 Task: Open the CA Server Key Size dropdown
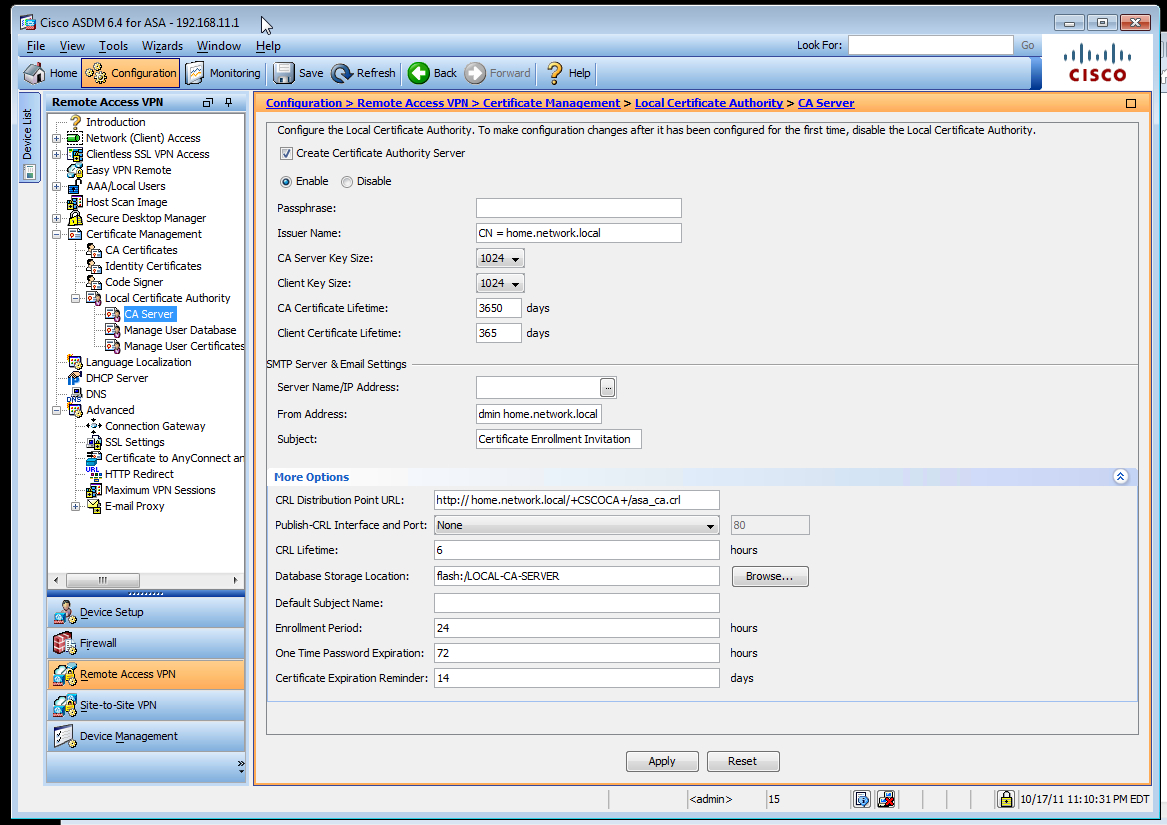500,258
